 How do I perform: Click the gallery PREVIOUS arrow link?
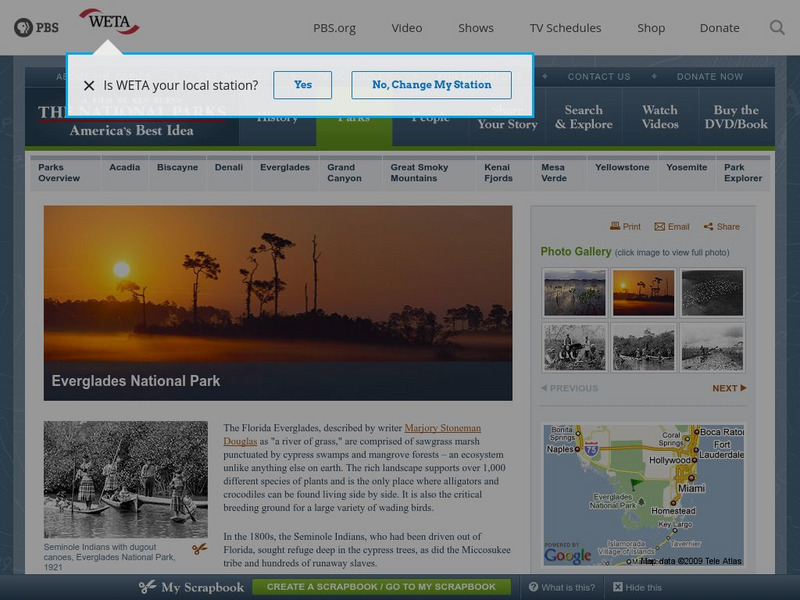[569, 388]
